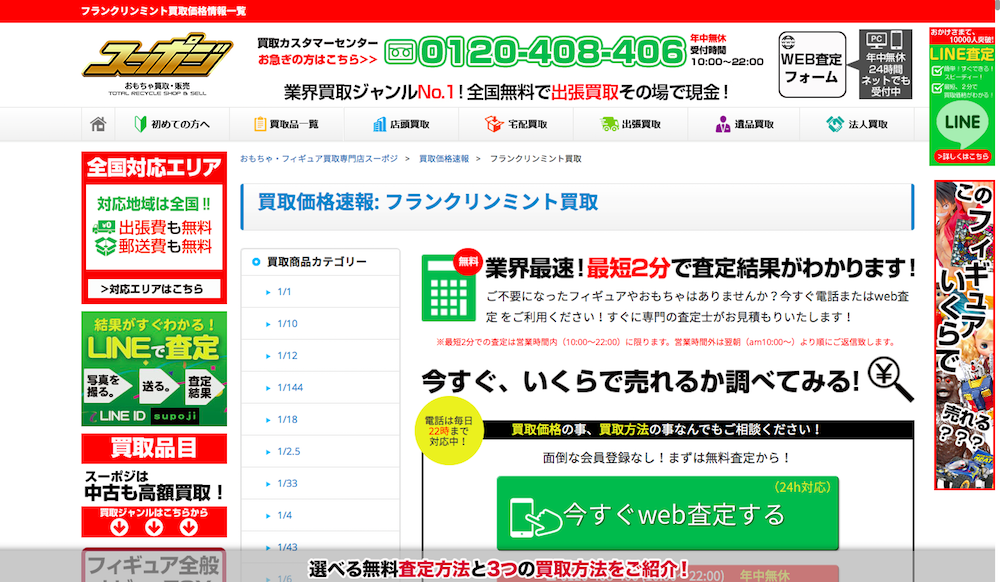The height and width of the screenshot is (582, 1000).
Task: Click >詳しくはこちら on LINE査定 banner
Action: click(962, 156)
